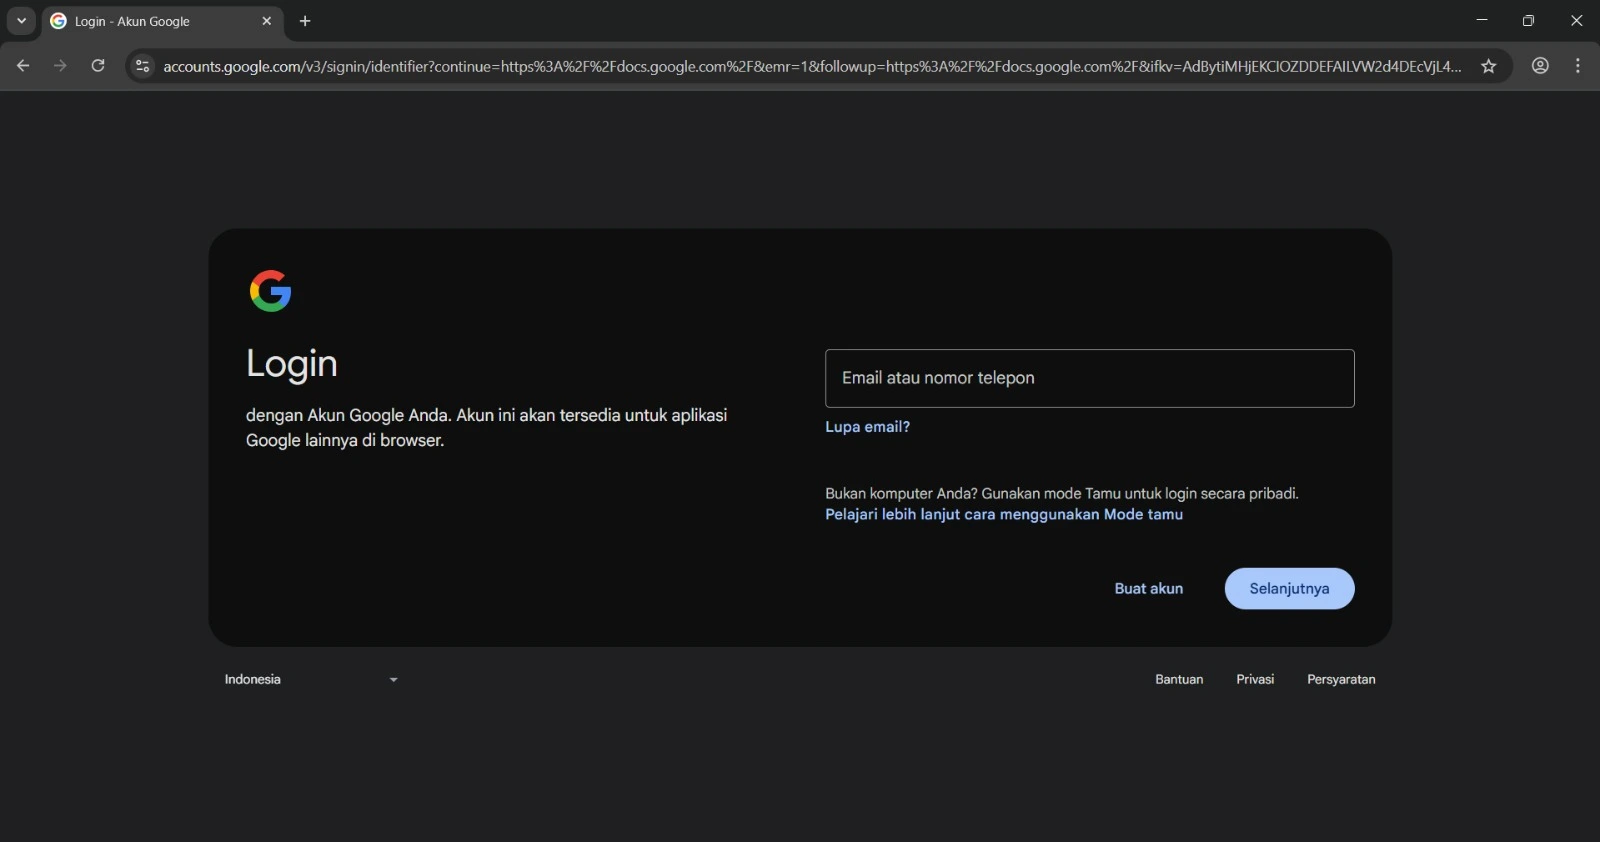The width and height of the screenshot is (1600, 842).
Task: Click the Selanjutnya button
Action: [1289, 588]
